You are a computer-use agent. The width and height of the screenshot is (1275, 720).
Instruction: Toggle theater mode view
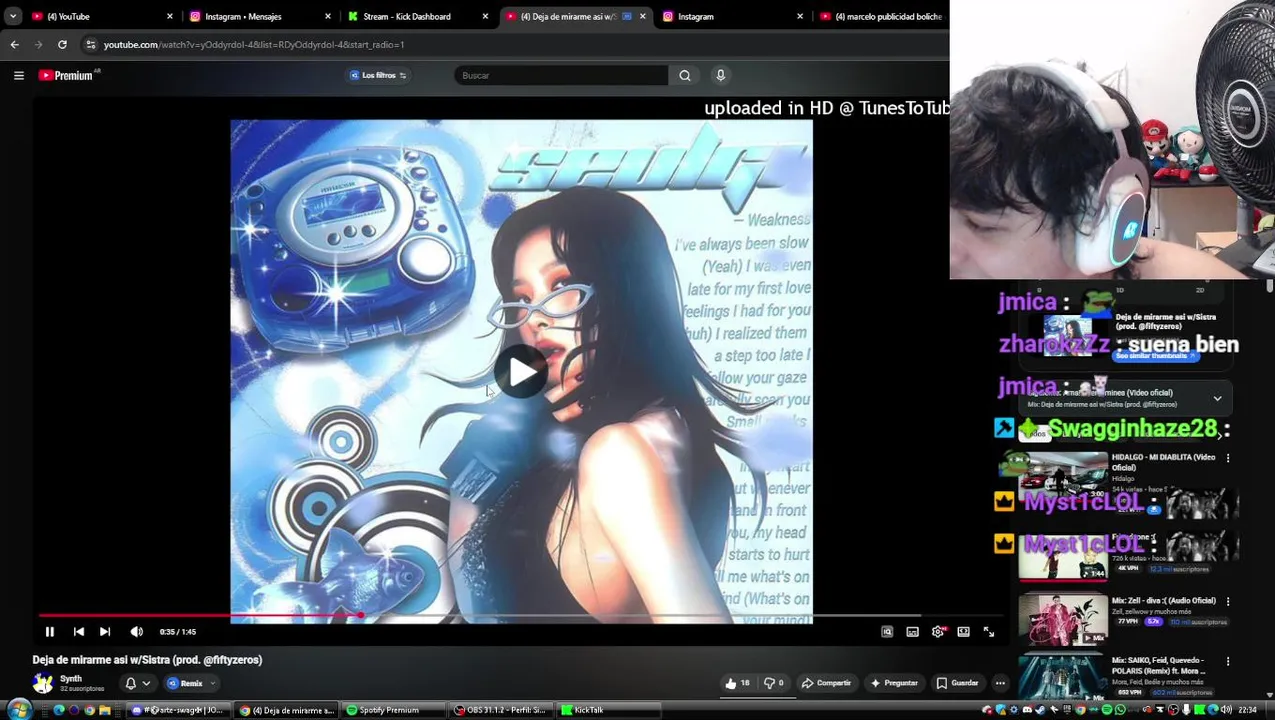(x=963, y=632)
